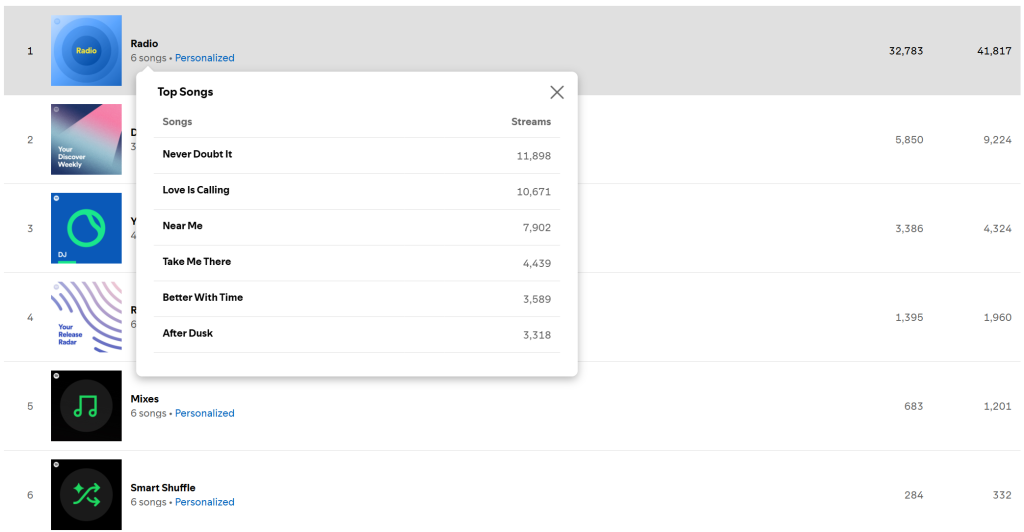Click the Release Radar cover art

pyautogui.click(x=86, y=317)
